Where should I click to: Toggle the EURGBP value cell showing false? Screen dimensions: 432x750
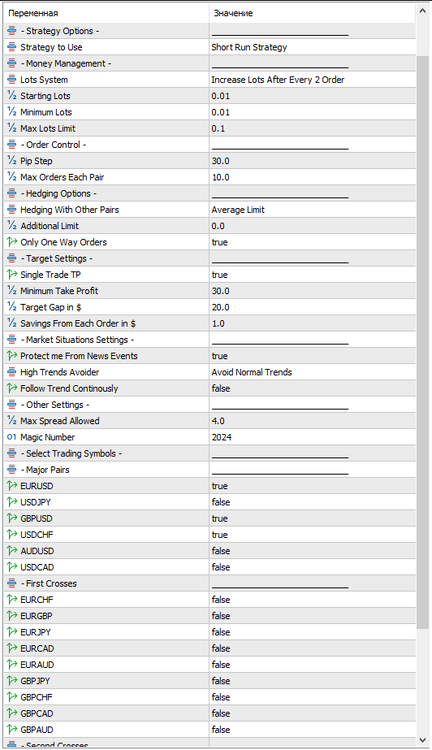pyautogui.click(x=312, y=617)
